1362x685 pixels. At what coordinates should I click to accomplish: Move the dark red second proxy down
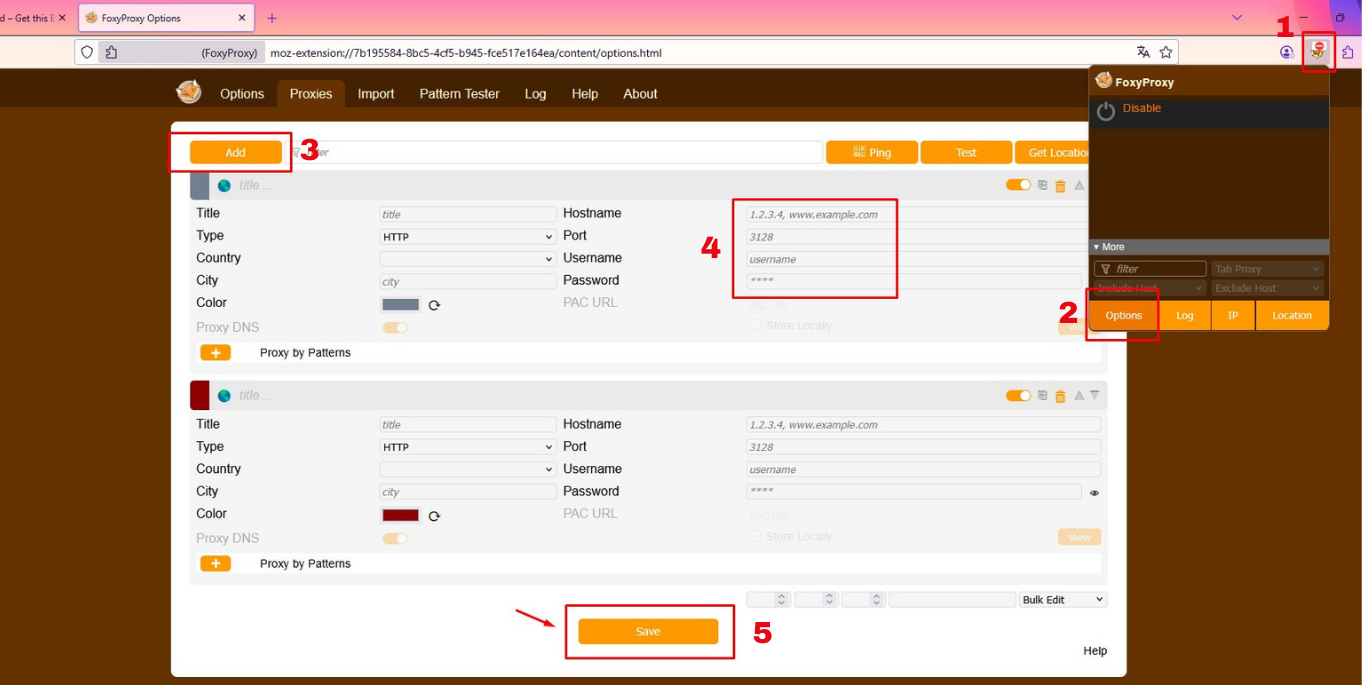[1094, 396]
